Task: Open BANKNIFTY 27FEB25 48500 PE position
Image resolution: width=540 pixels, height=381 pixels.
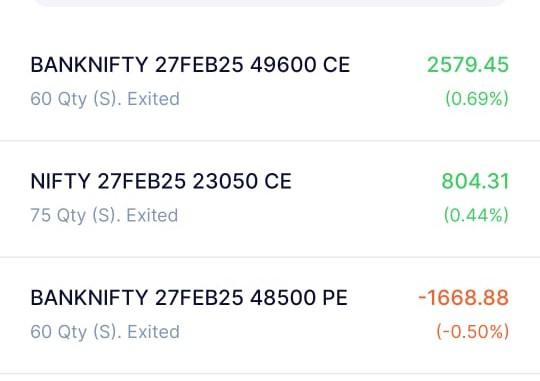Action: click(270, 316)
